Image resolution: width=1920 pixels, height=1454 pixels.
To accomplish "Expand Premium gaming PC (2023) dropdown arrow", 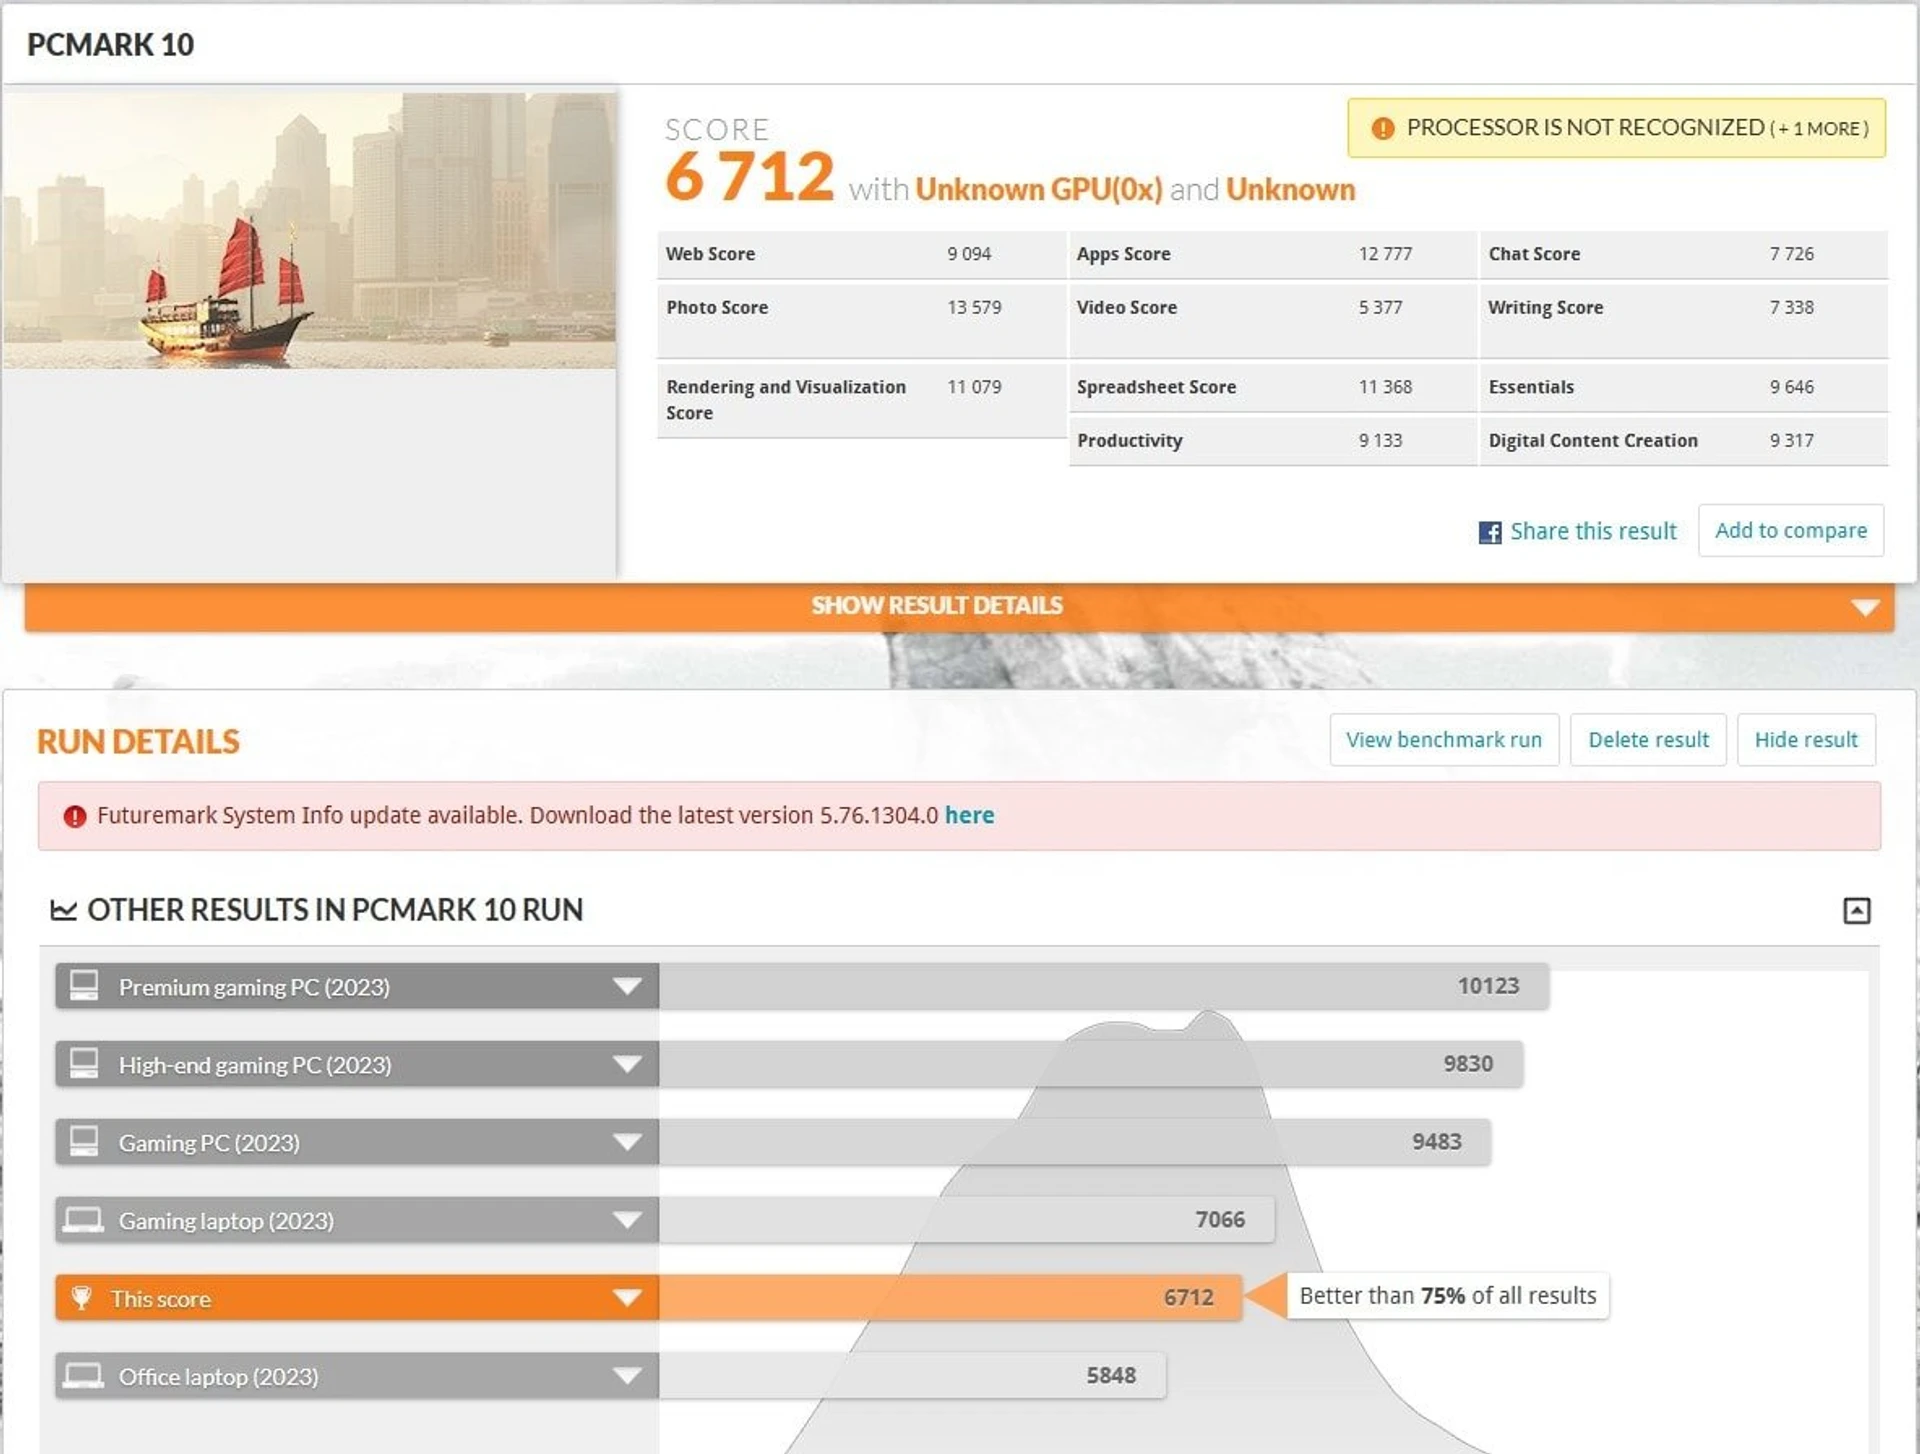I will [x=627, y=986].
